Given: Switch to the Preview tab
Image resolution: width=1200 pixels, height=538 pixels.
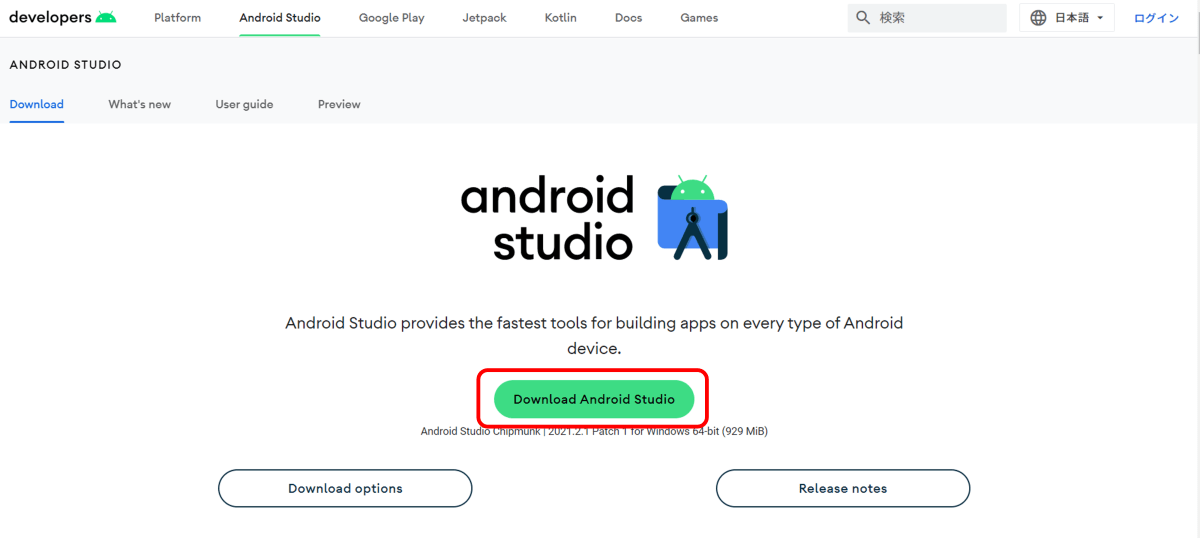Looking at the screenshot, I should point(339,104).
